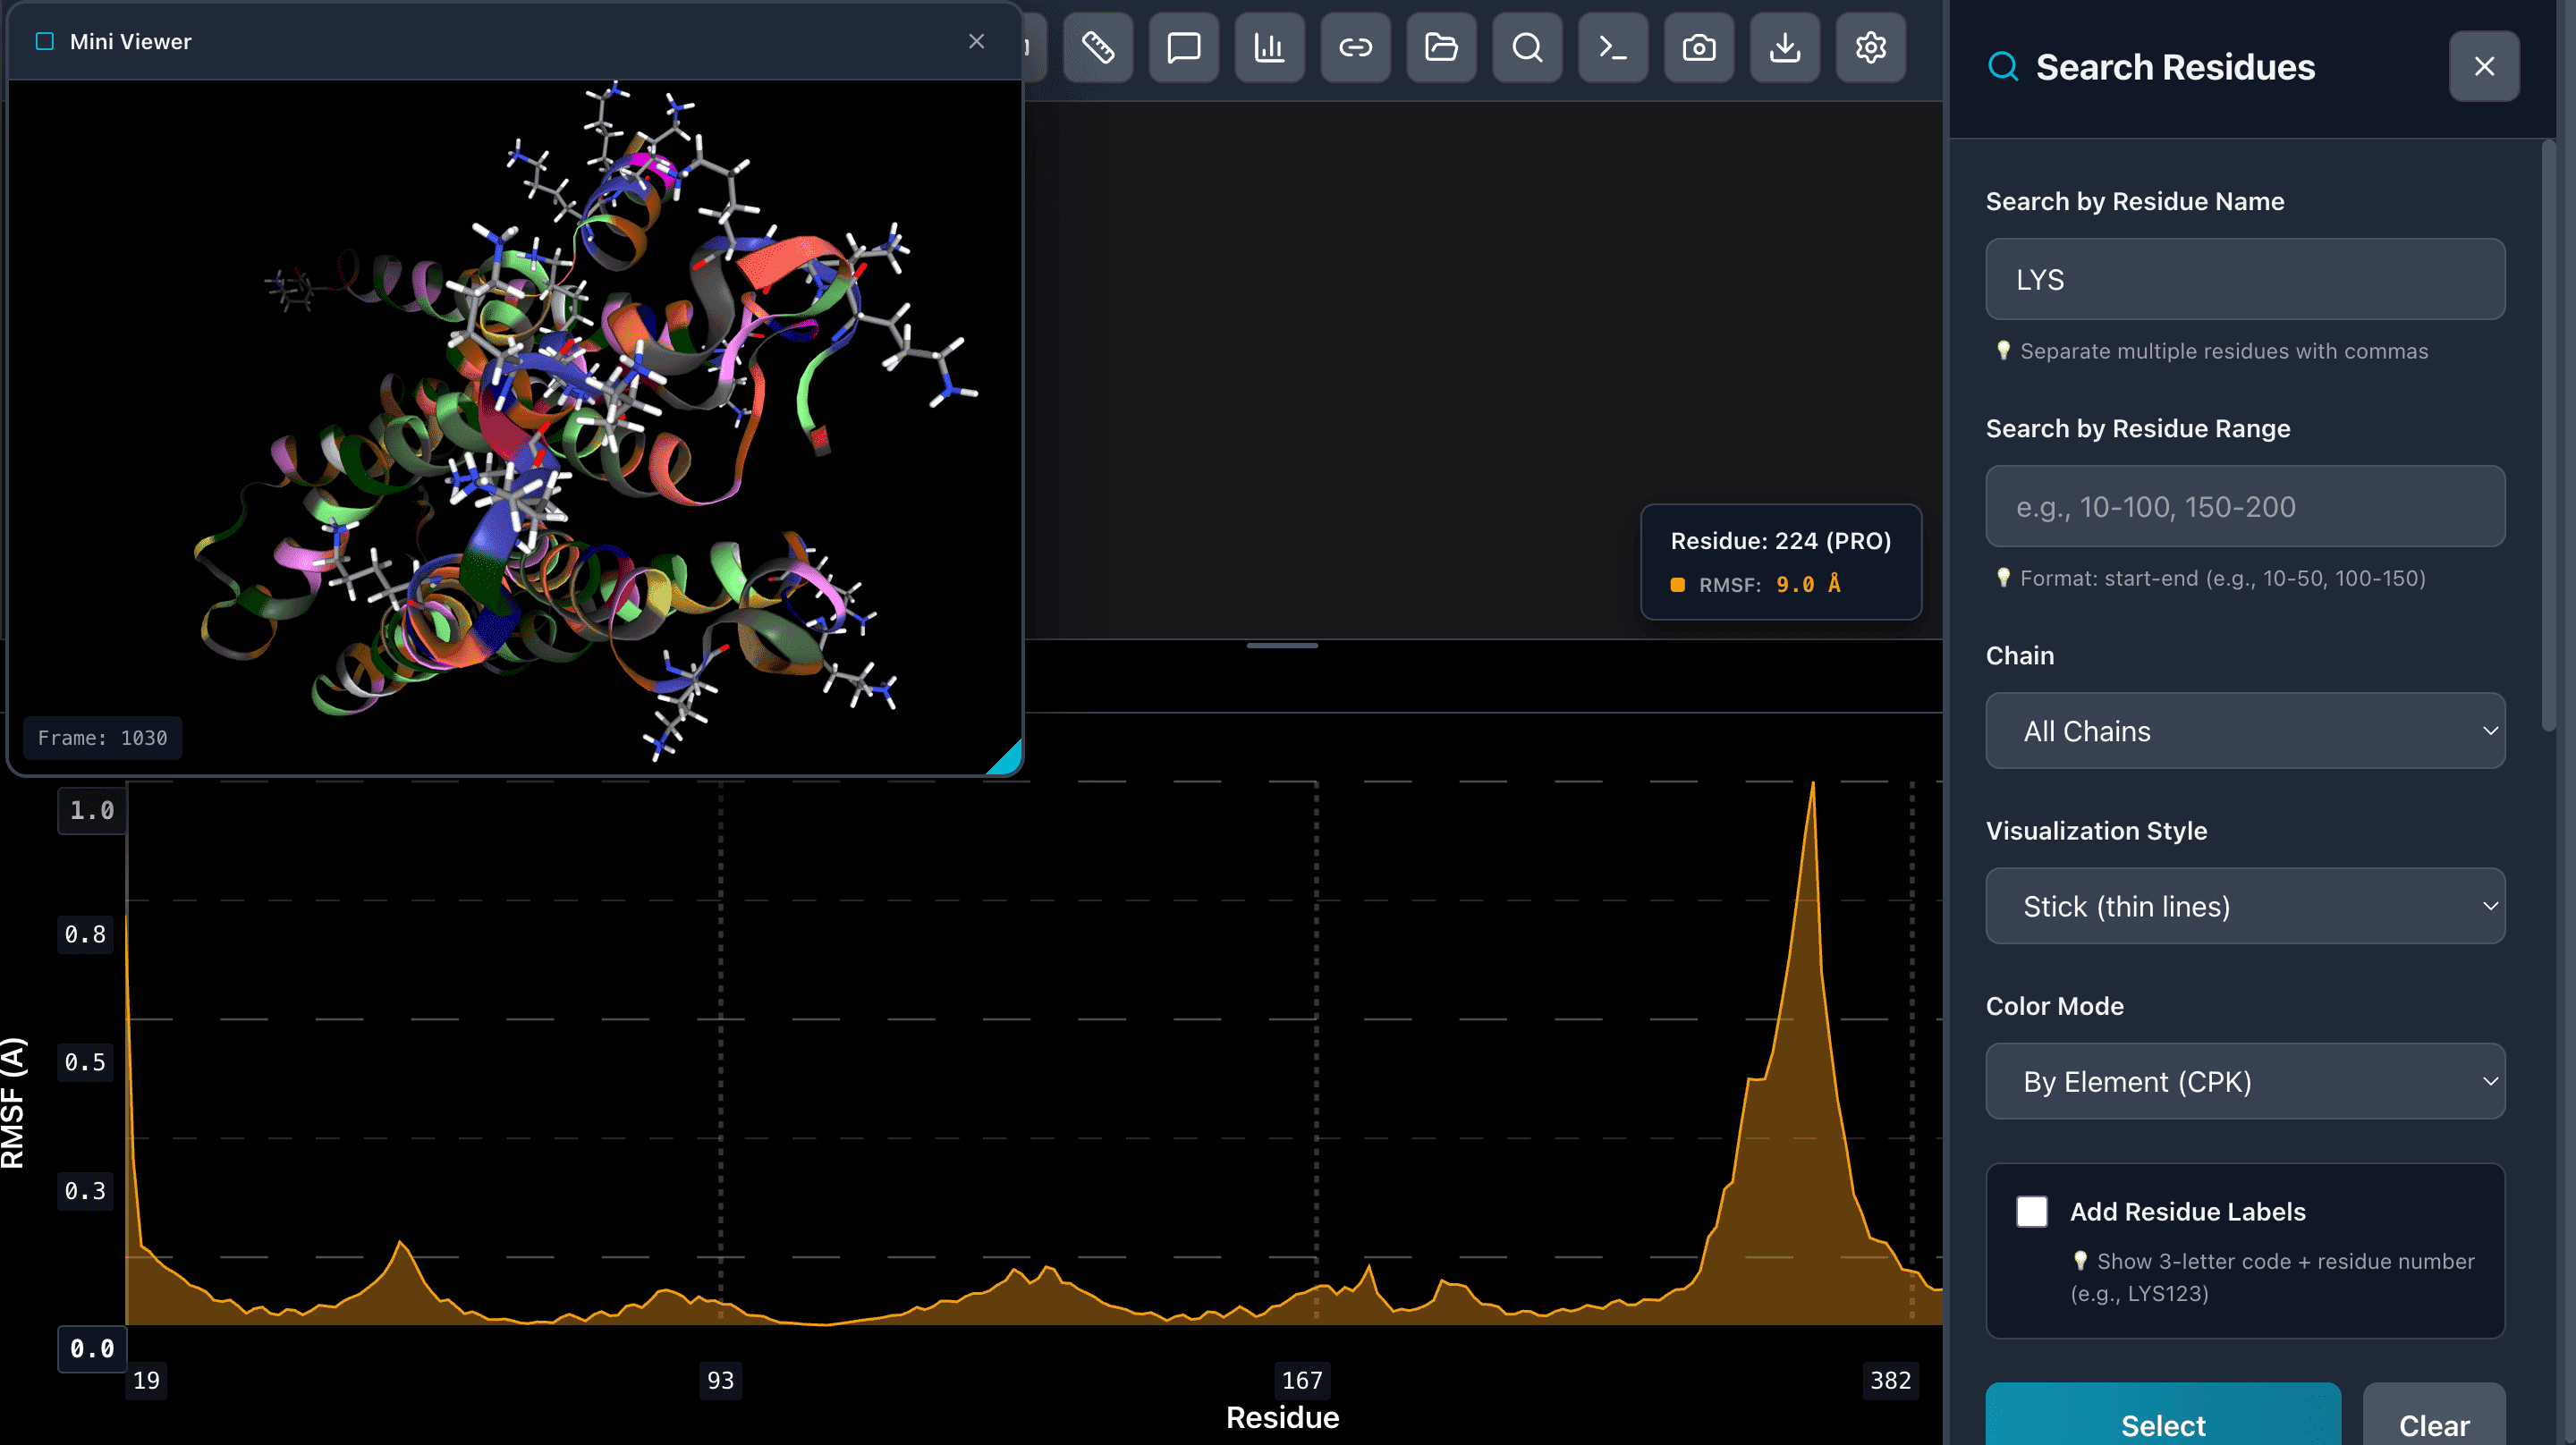Click the ruler measurement tool icon
Screen dimensions: 2576x1445
pos(1097,47)
